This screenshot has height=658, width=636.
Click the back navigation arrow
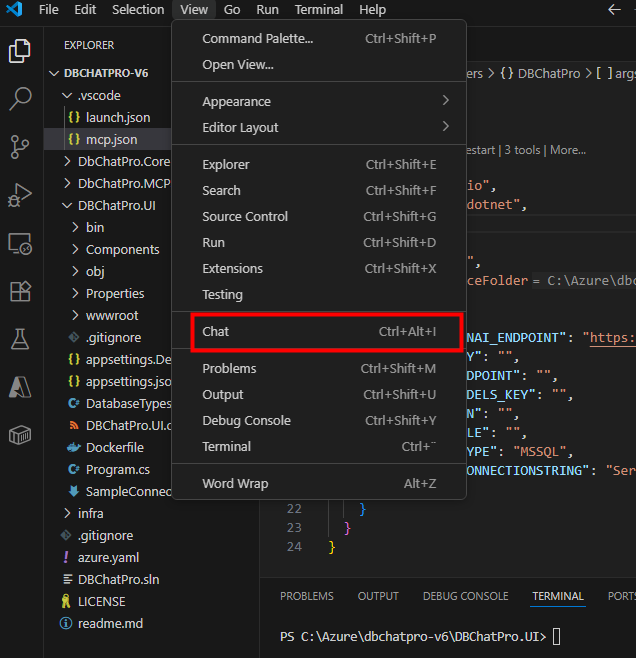[x=614, y=9]
